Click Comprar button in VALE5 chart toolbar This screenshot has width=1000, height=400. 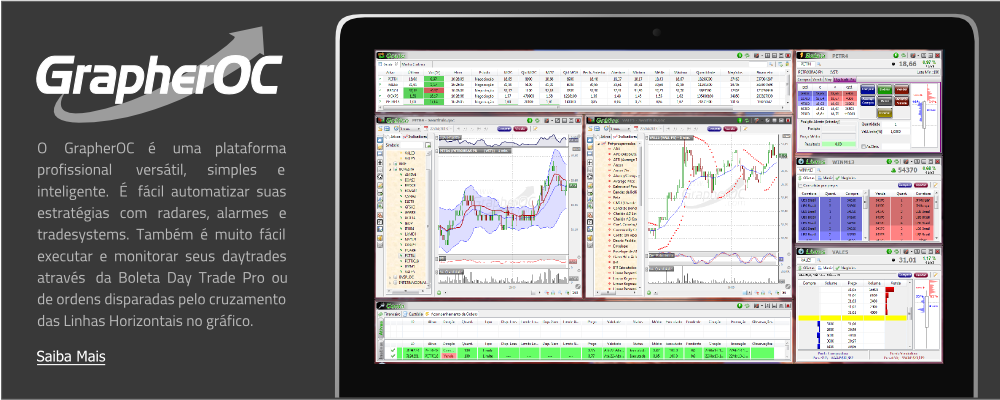coord(714,128)
